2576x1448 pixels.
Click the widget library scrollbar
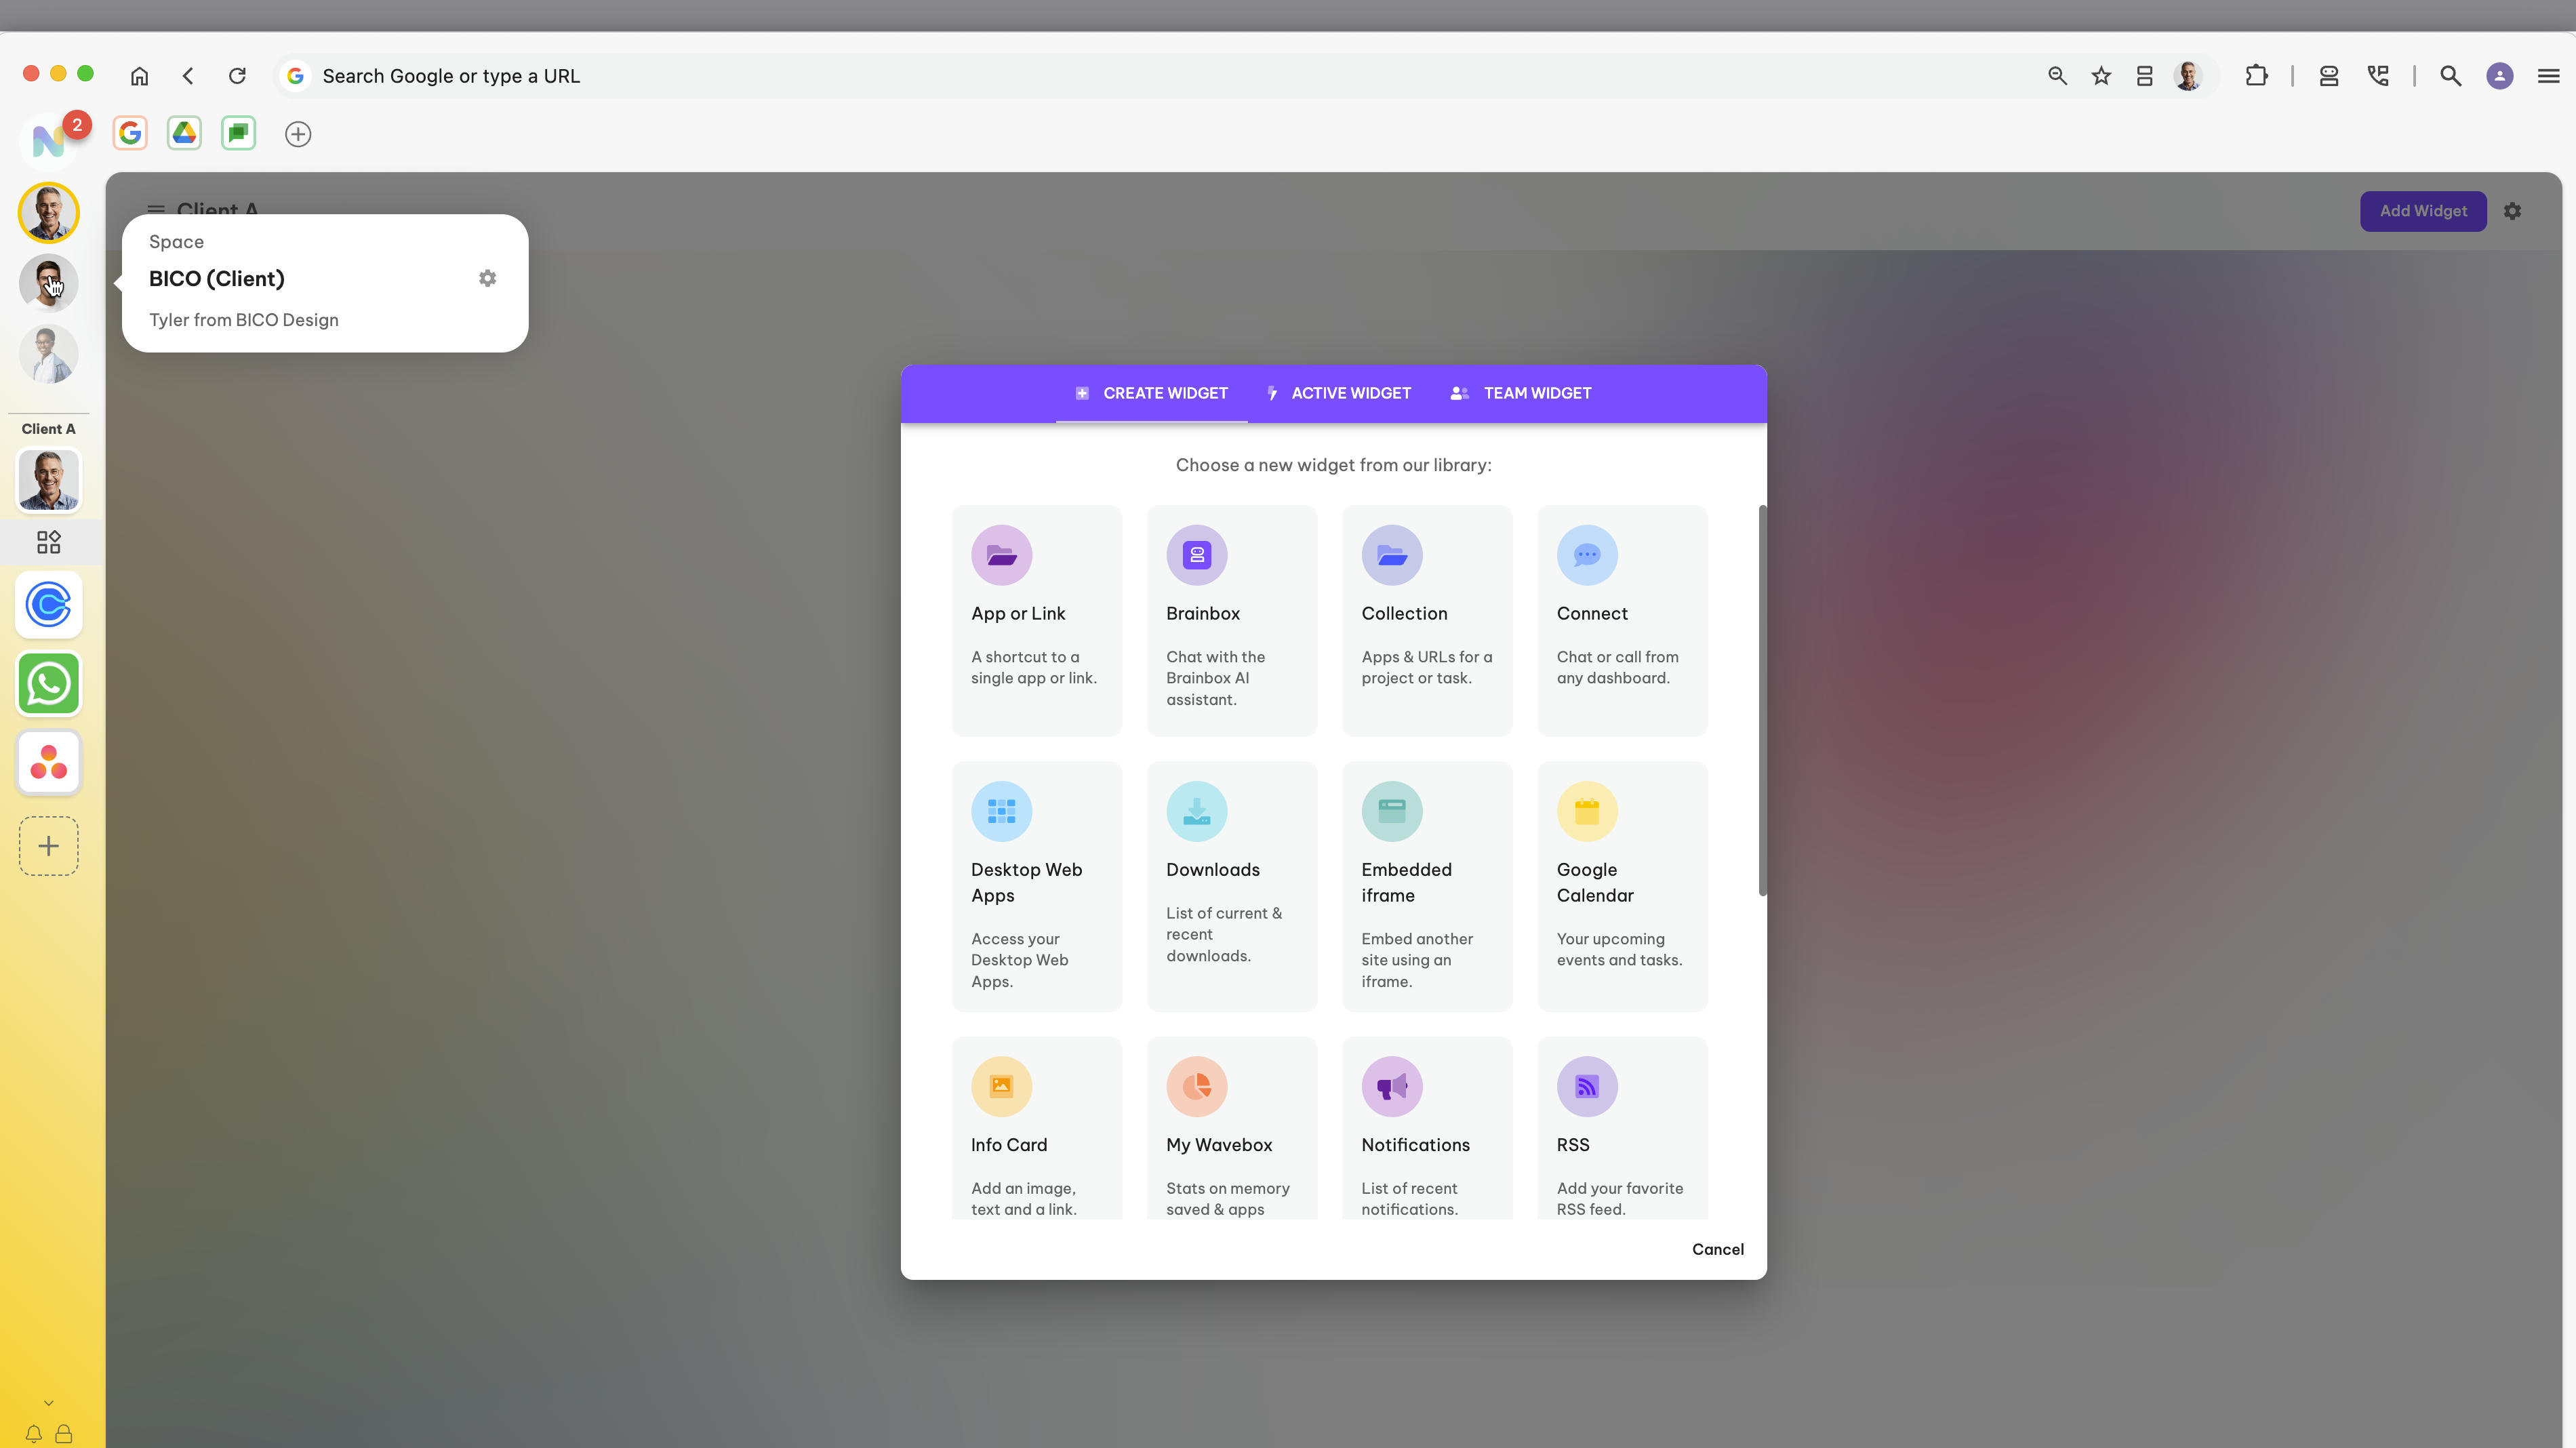pos(1762,701)
